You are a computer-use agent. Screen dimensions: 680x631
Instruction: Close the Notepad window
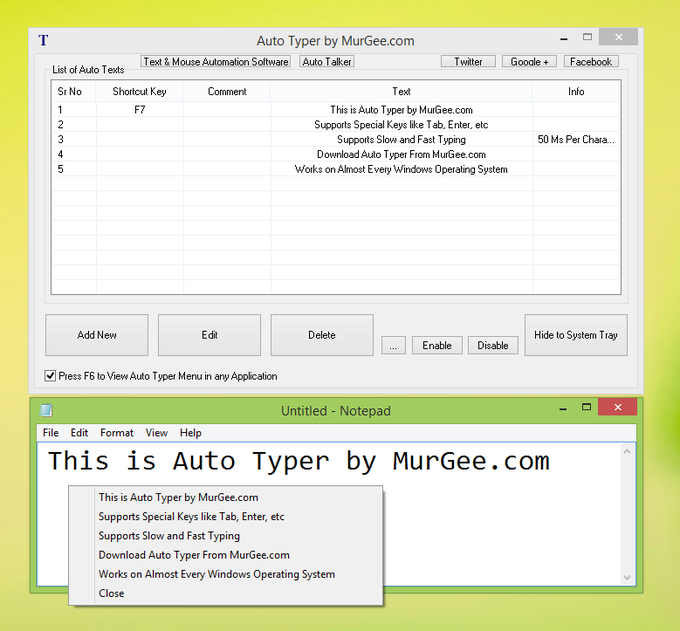click(618, 407)
